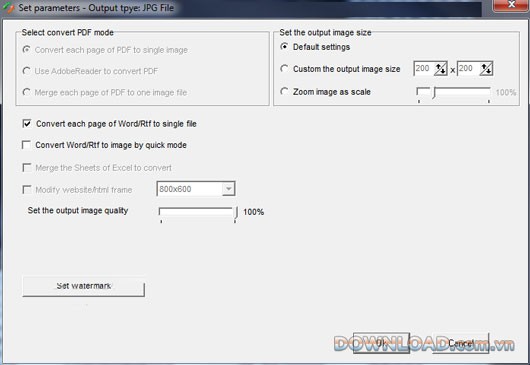Viewport: 530px width, 365px height.
Task: Open the 800x600 frame size dropdown
Action: coord(228,189)
